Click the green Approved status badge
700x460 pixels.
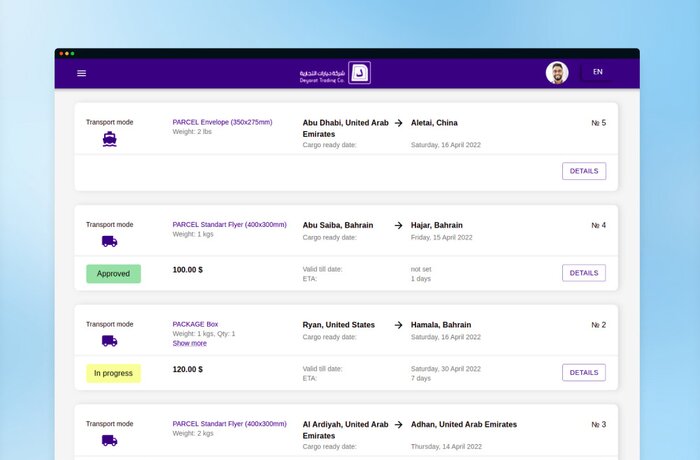113,273
